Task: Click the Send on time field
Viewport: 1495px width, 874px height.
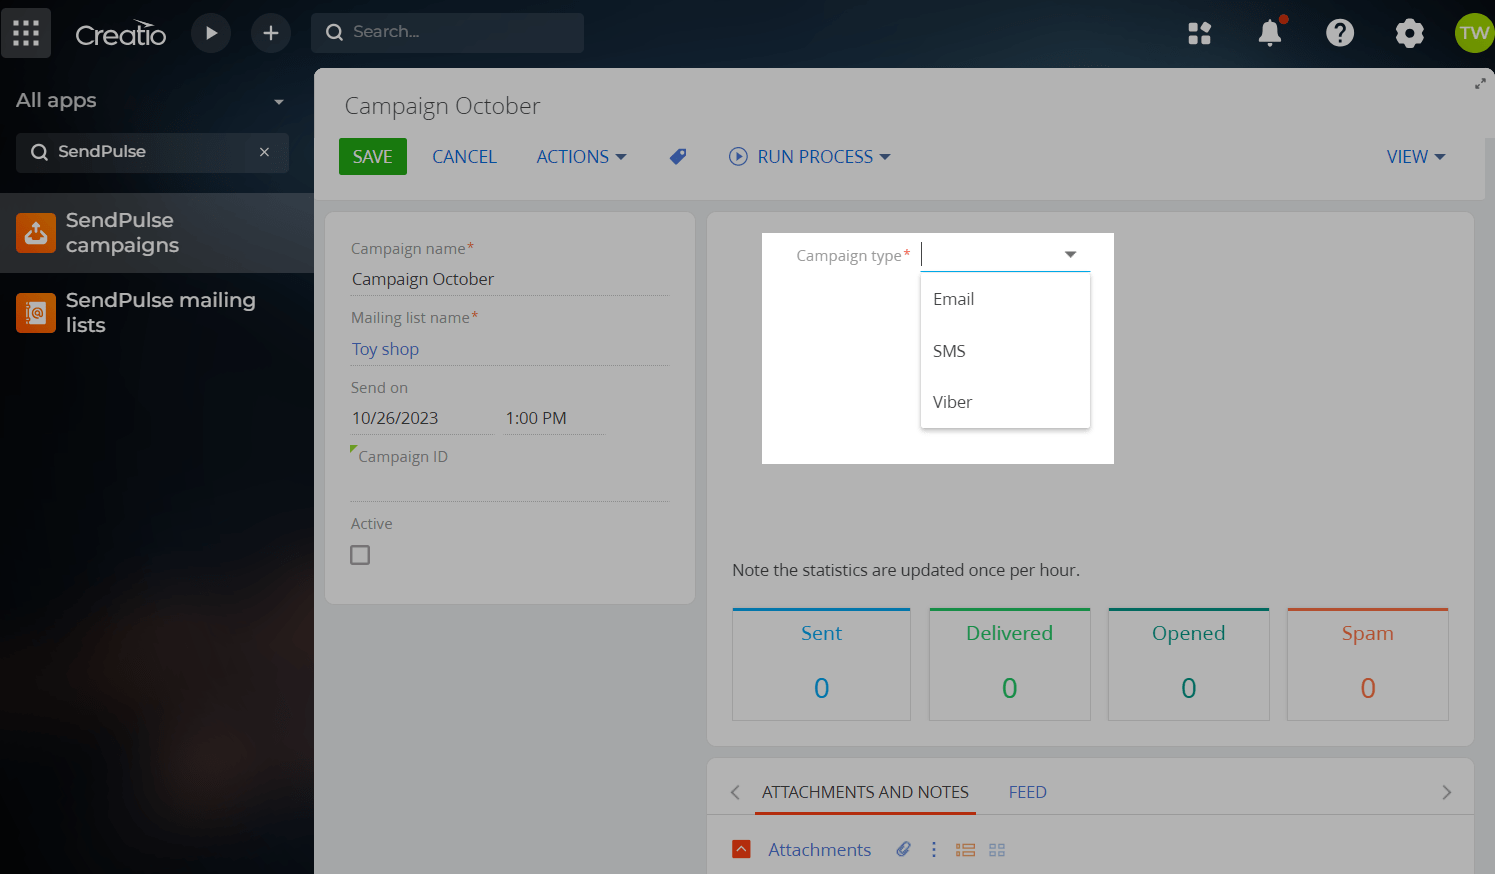Action: (x=554, y=418)
